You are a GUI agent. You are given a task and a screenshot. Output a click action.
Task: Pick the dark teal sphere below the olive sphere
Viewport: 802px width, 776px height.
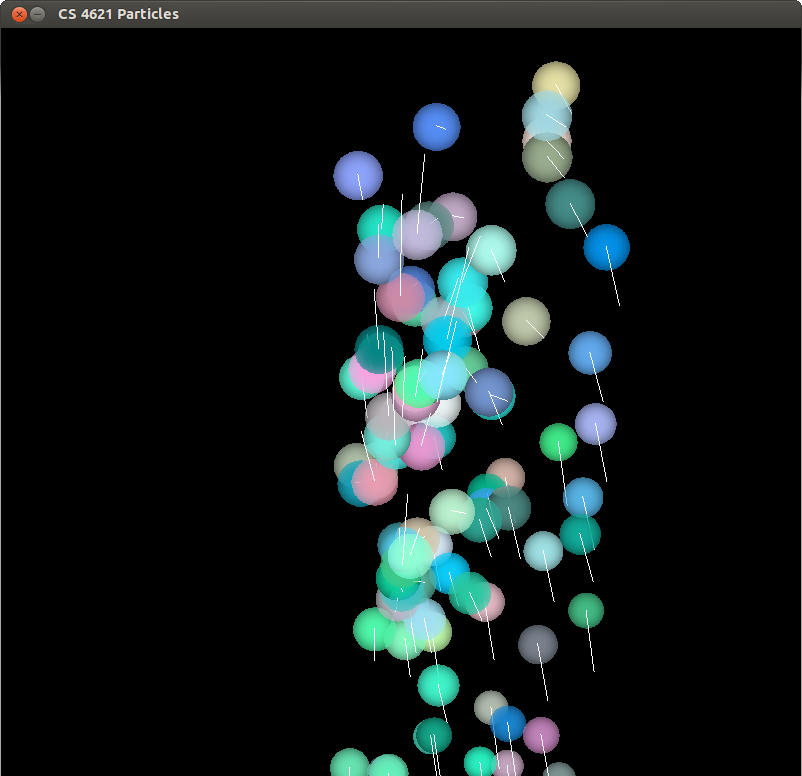coord(570,204)
